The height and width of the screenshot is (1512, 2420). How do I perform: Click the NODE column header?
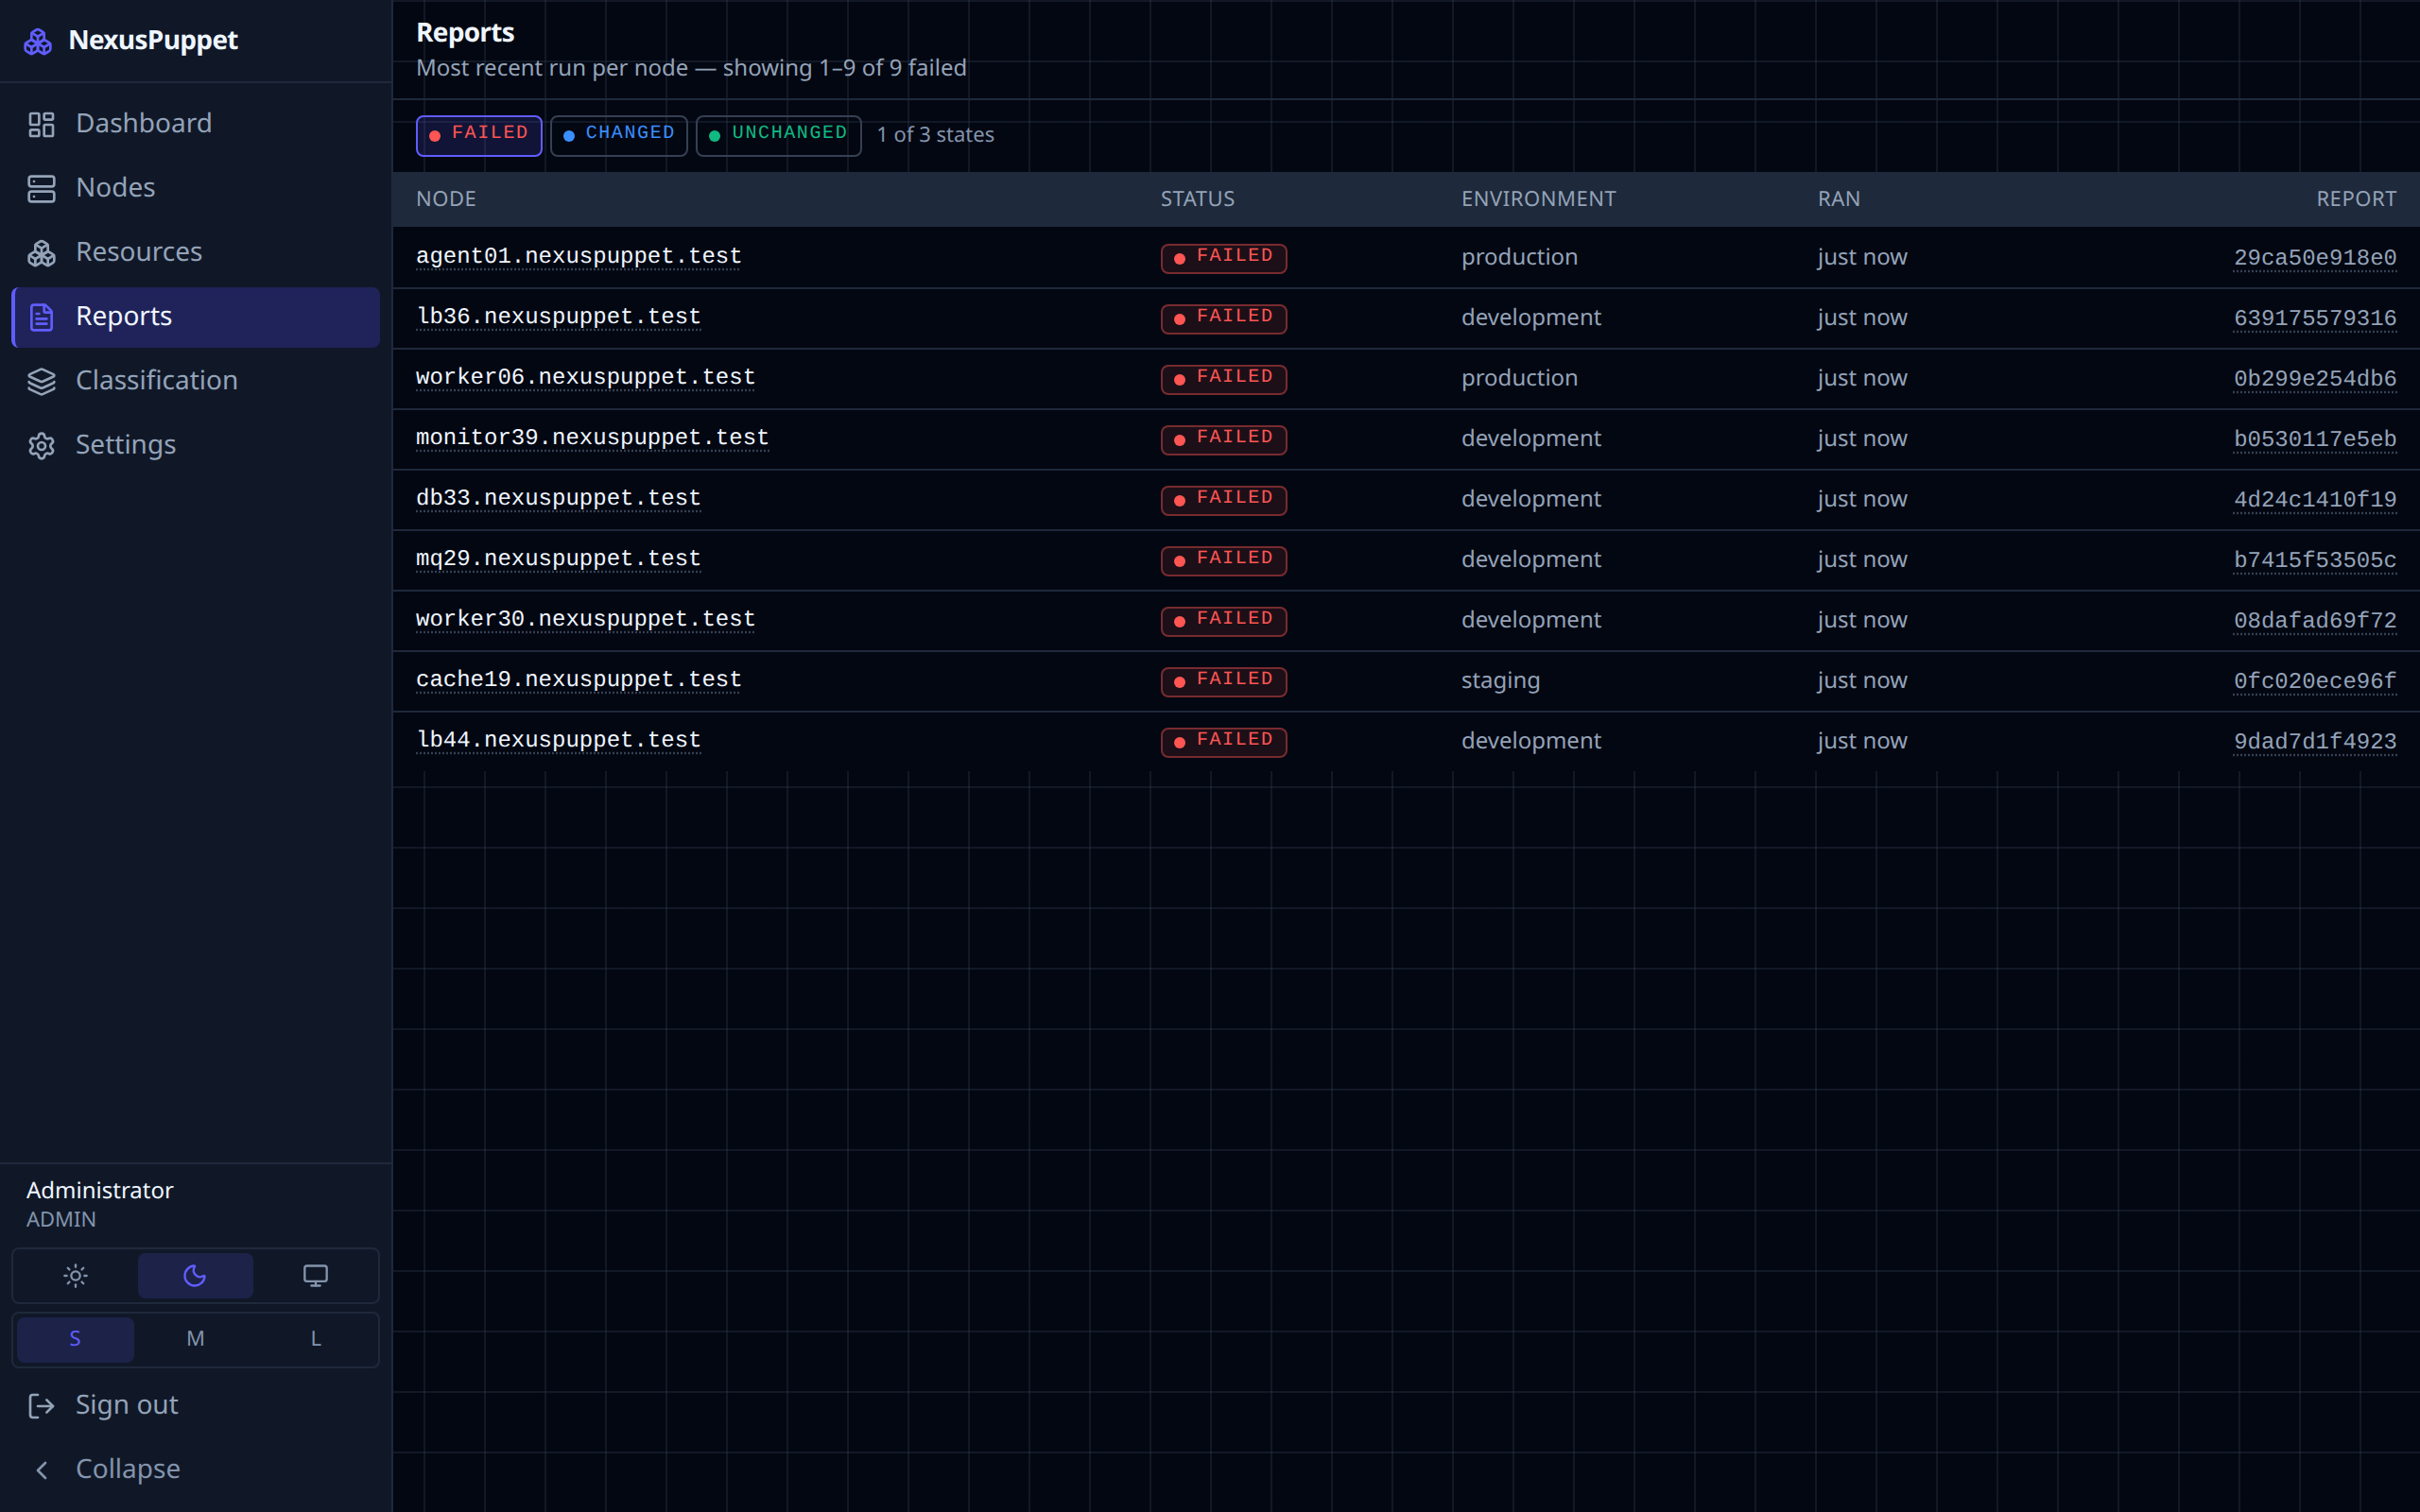pos(446,199)
